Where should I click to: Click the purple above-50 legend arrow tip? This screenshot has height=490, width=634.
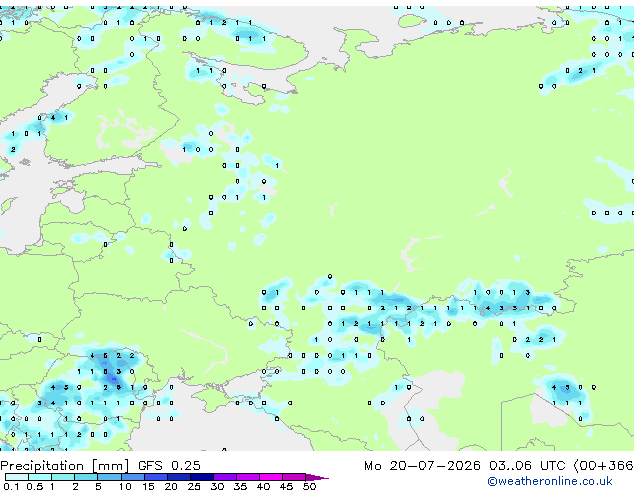pyautogui.click(x=317, y=477)
